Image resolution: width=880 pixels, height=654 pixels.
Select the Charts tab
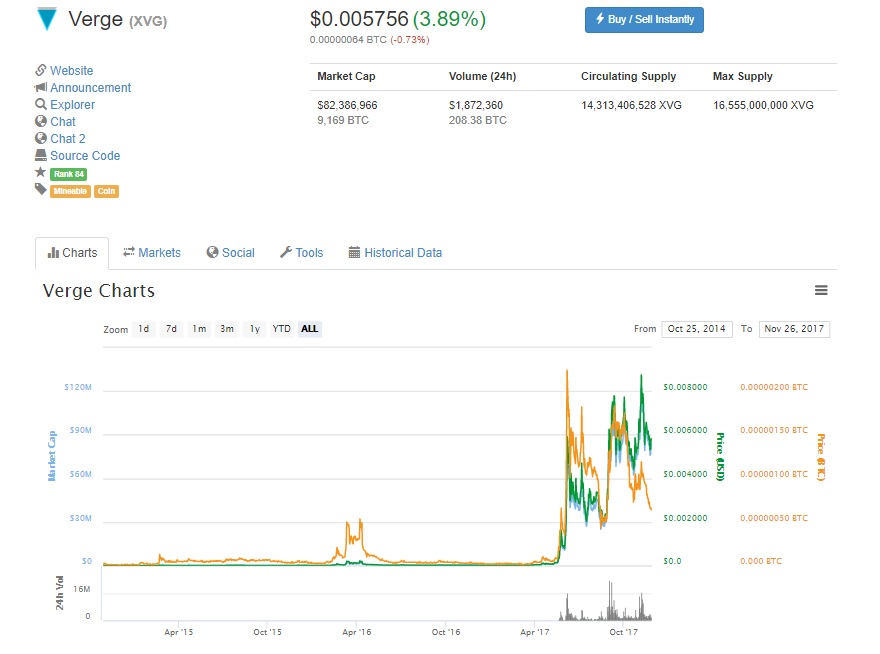point(72,253)
